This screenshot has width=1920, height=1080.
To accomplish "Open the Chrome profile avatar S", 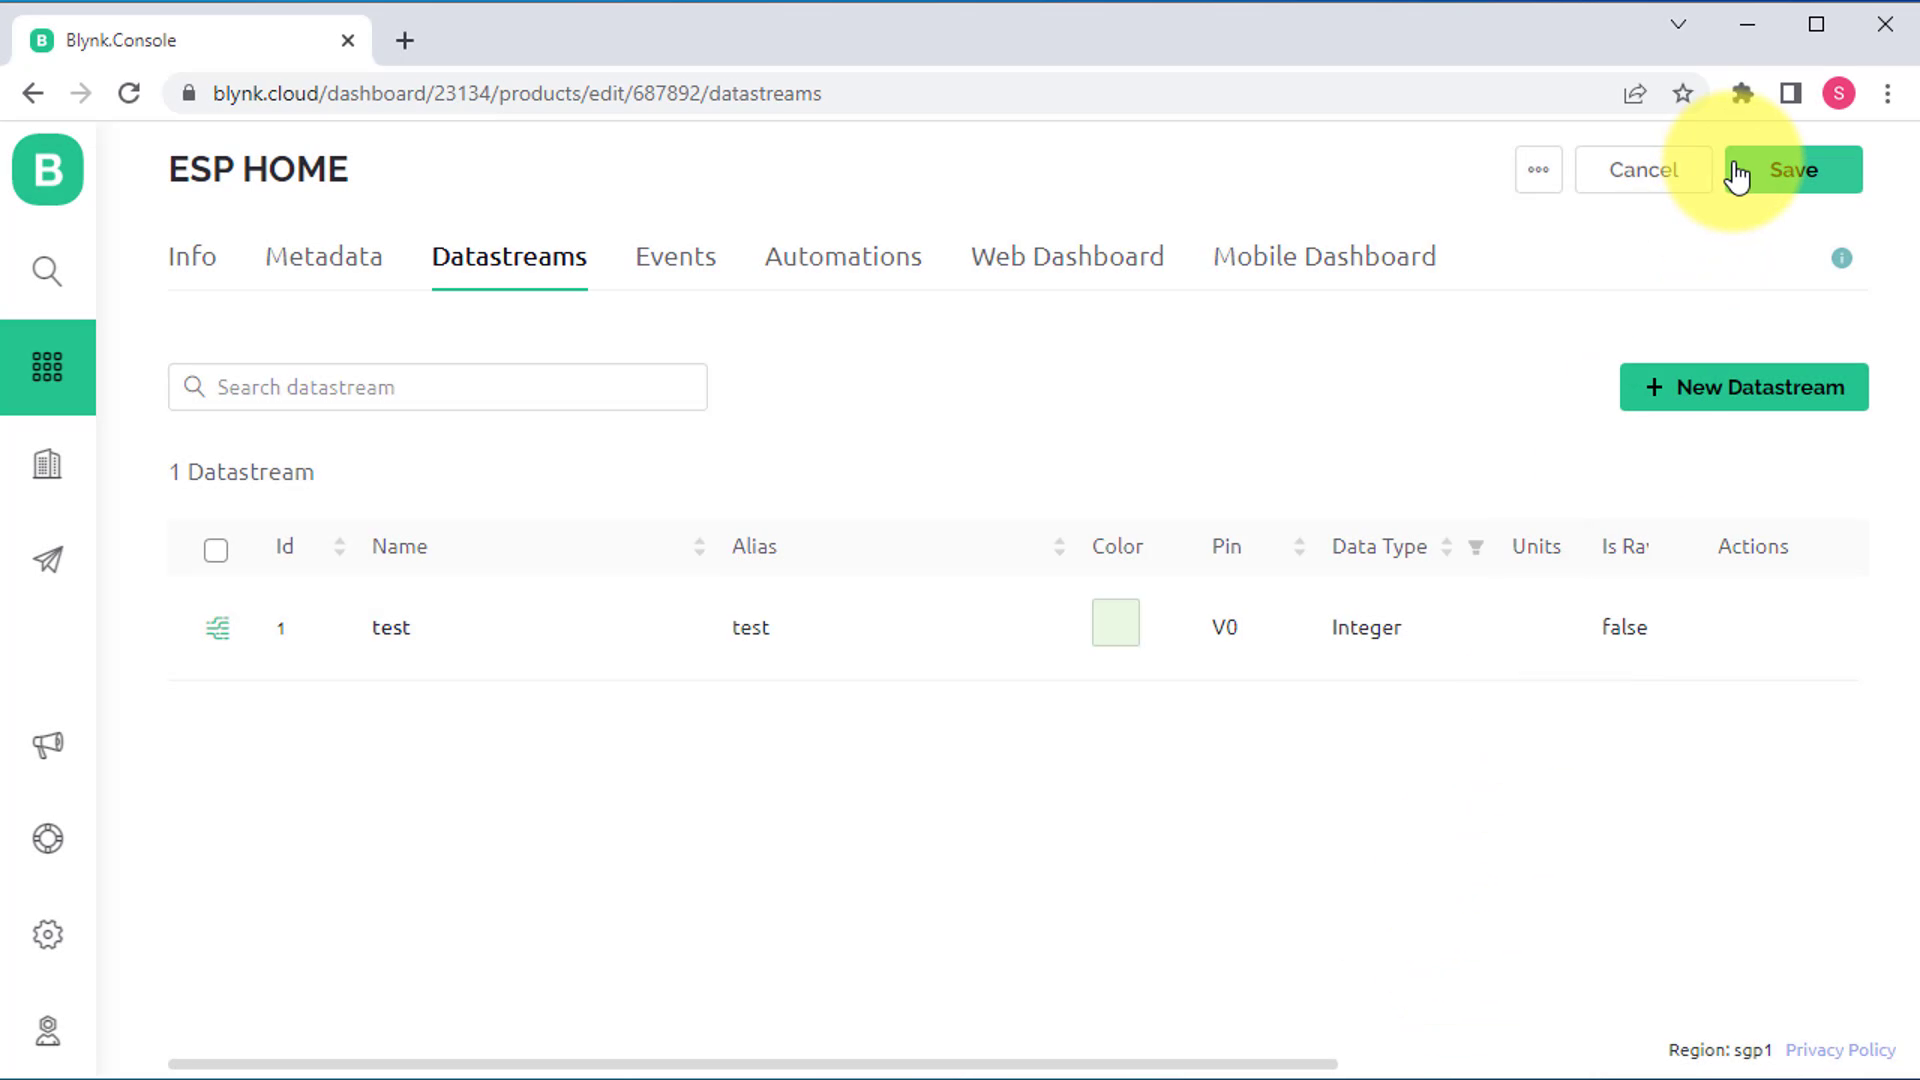I will point(1838,93).
